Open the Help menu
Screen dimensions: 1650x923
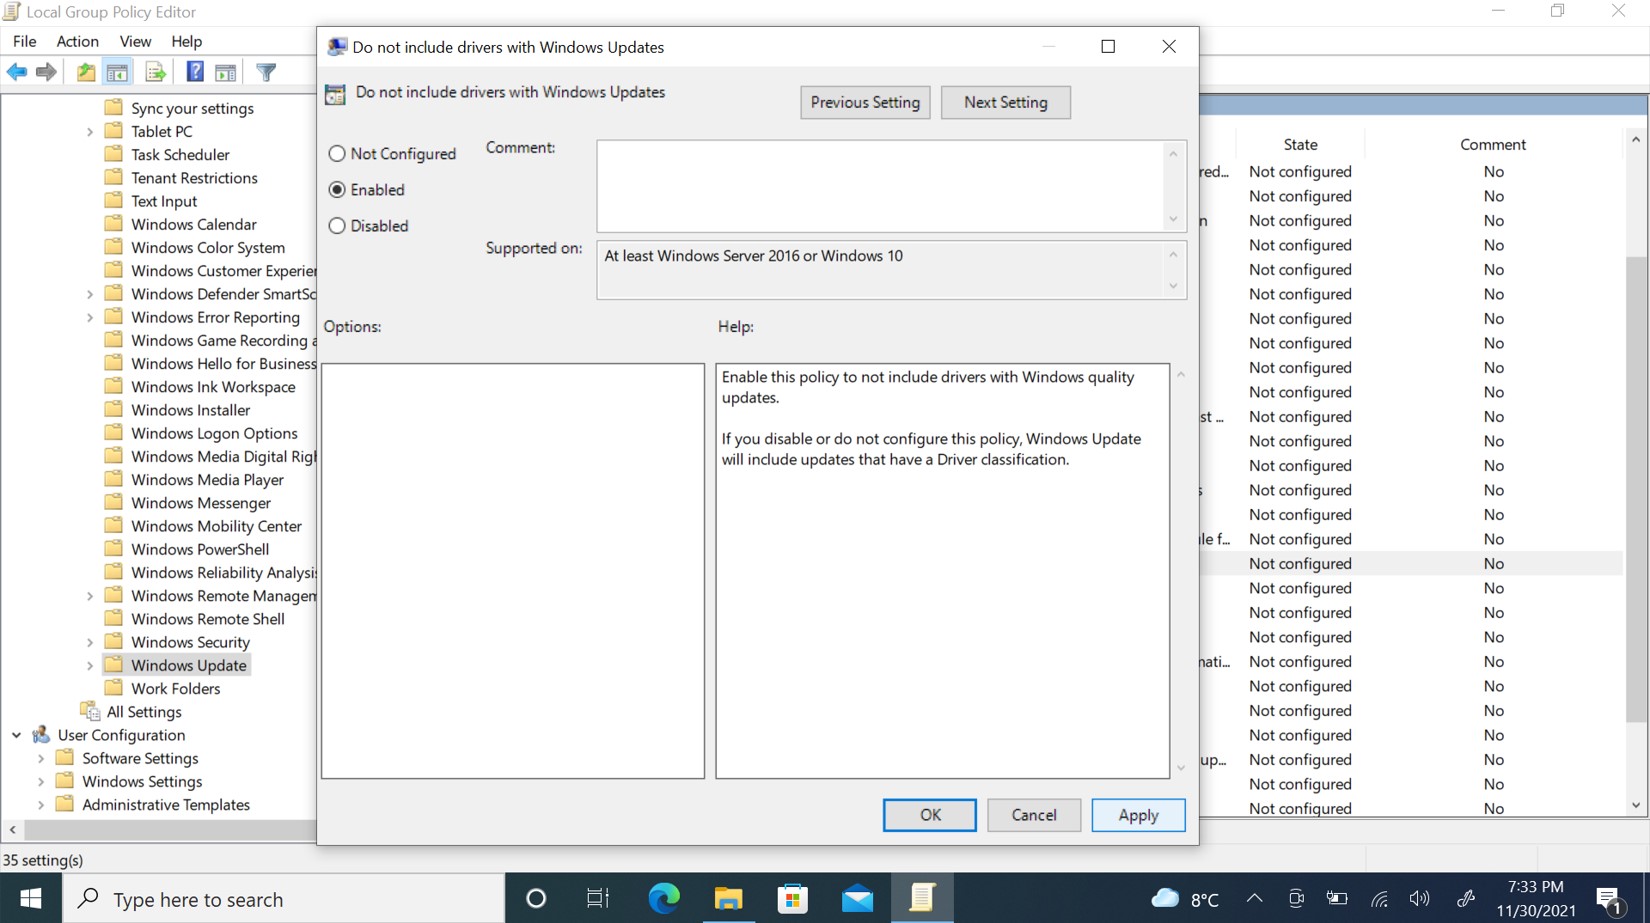pos(186,41)
